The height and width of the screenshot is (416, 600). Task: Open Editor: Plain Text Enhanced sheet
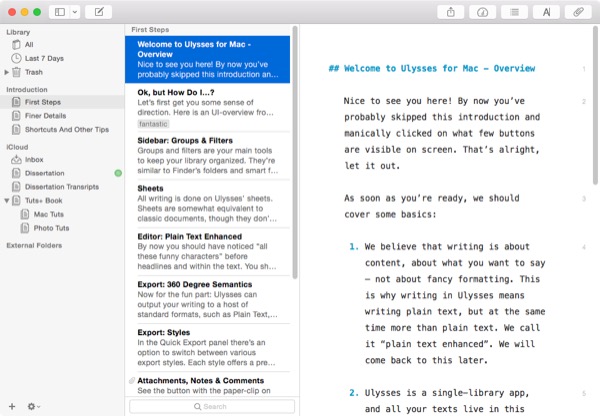207,251
